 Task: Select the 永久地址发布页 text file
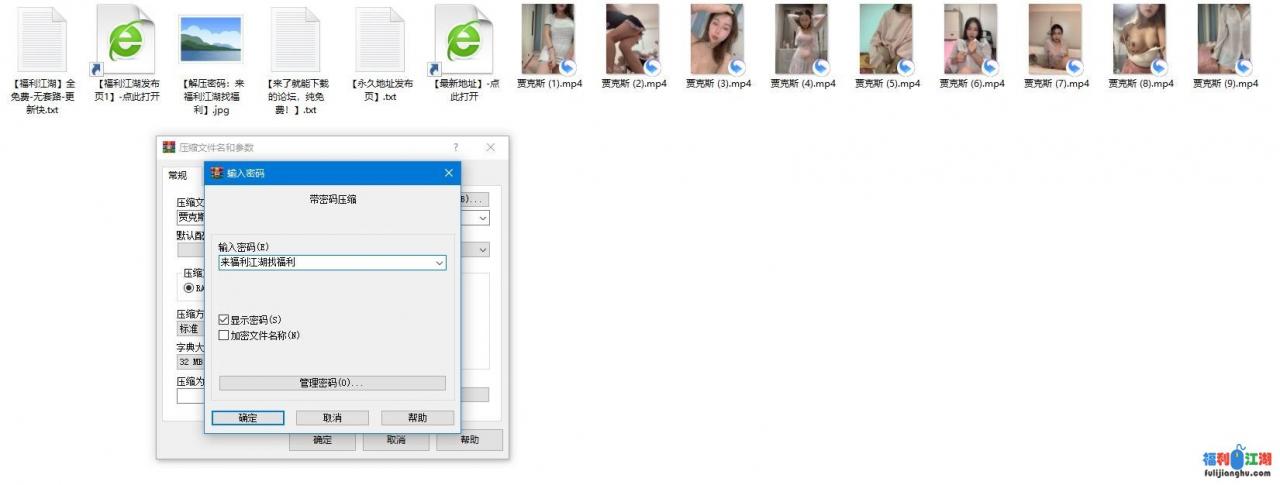pyautogui.click(x=380, y=40)
